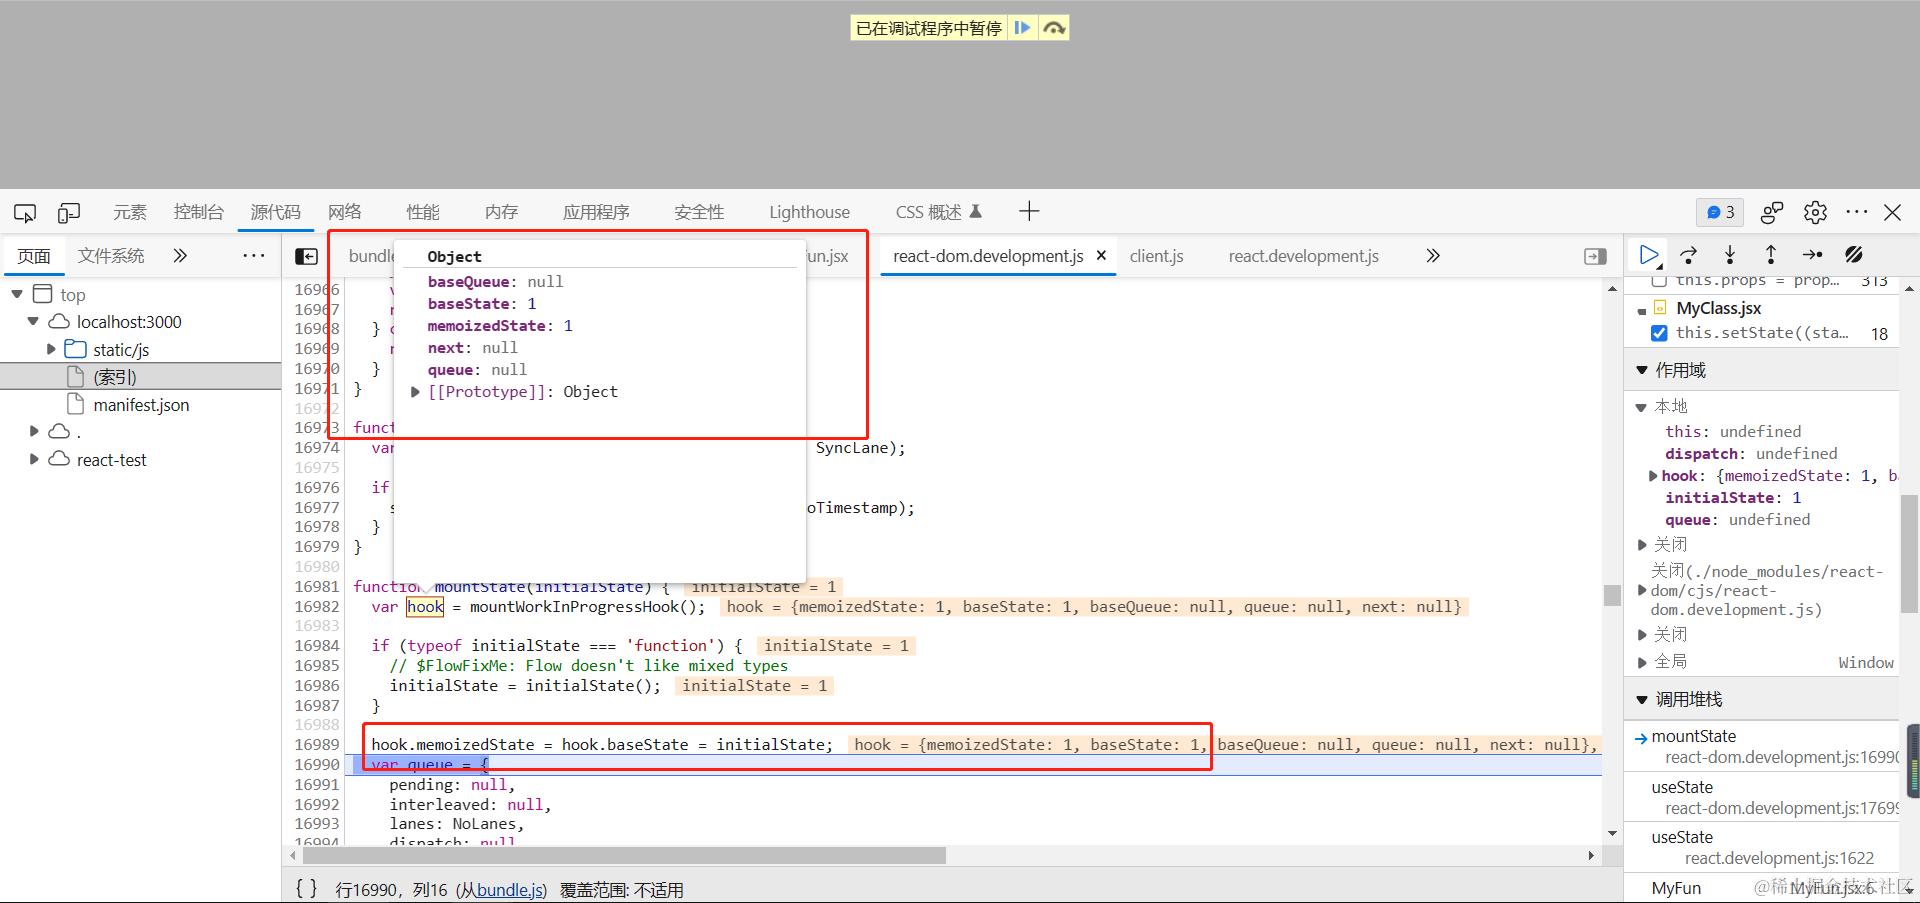Show more open editor tabs
Screen dimensions: 1920x903
(1433, 256)
